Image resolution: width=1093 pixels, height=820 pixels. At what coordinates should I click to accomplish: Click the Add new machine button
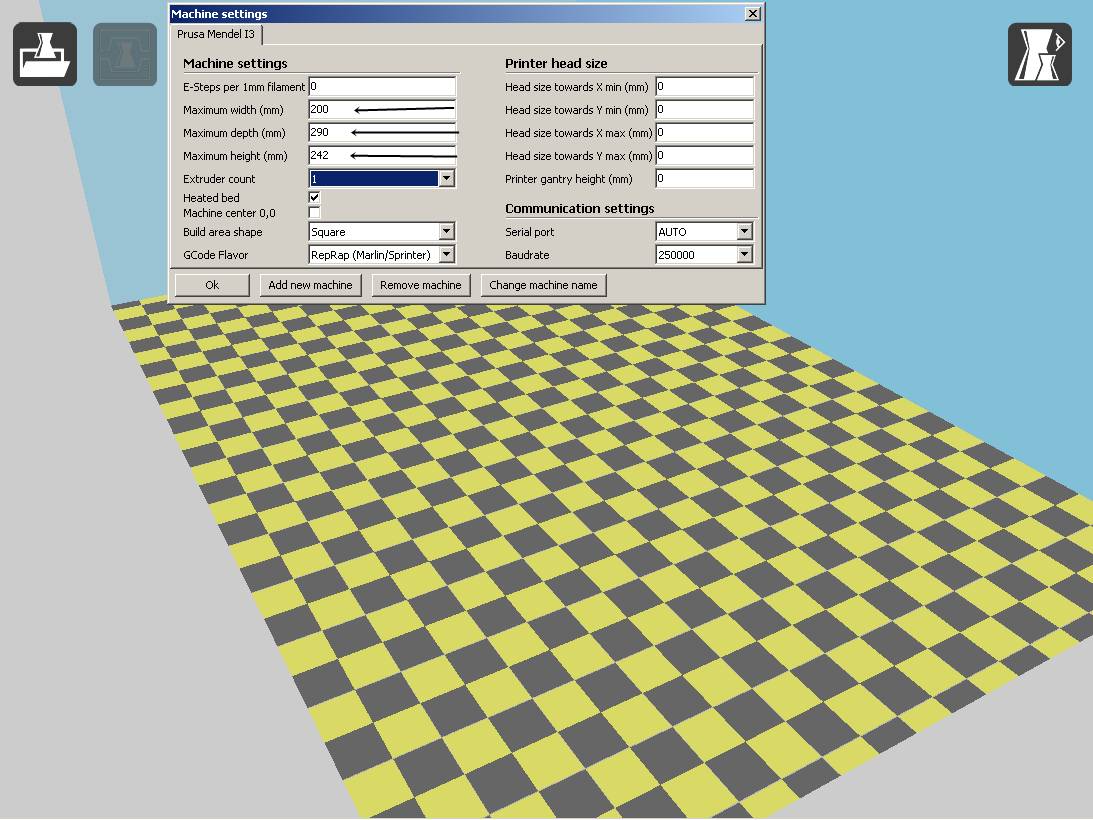click(311, 285)
